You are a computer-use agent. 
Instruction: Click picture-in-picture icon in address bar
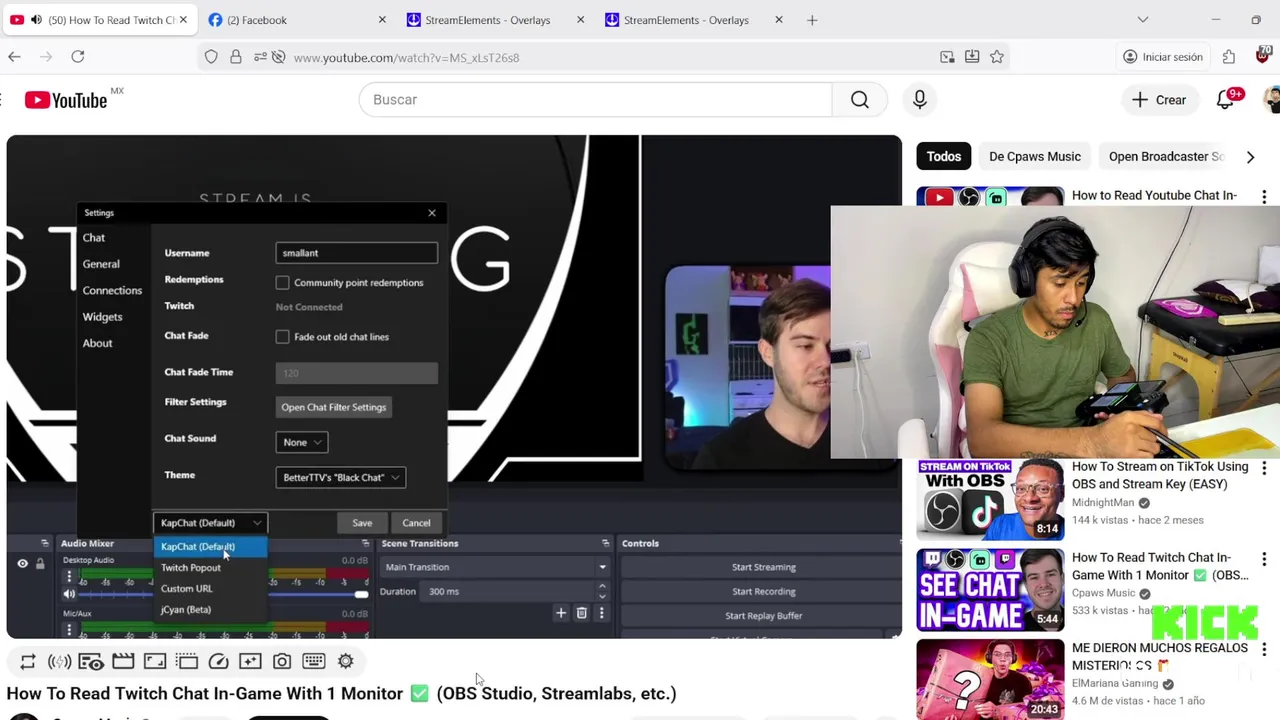pos(947,57)
